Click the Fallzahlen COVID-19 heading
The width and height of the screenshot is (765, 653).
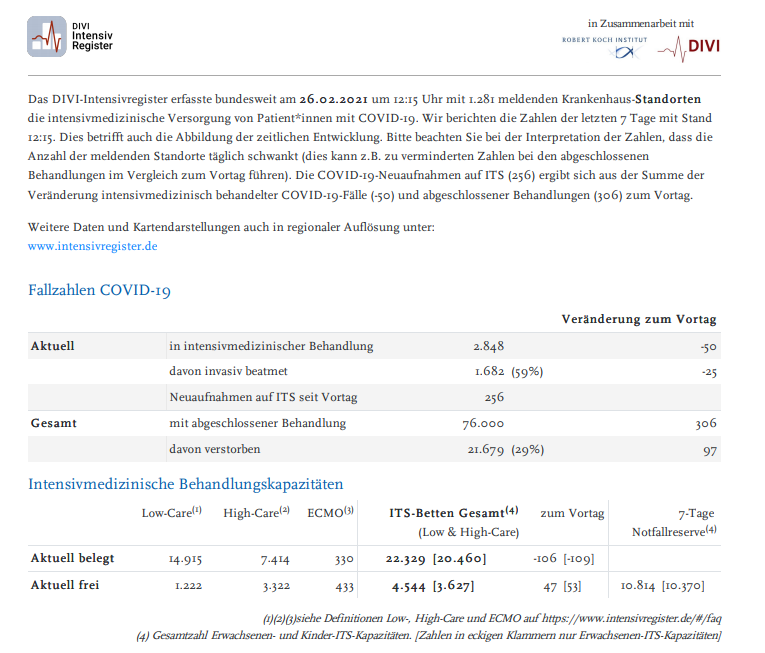click(99, 290)
